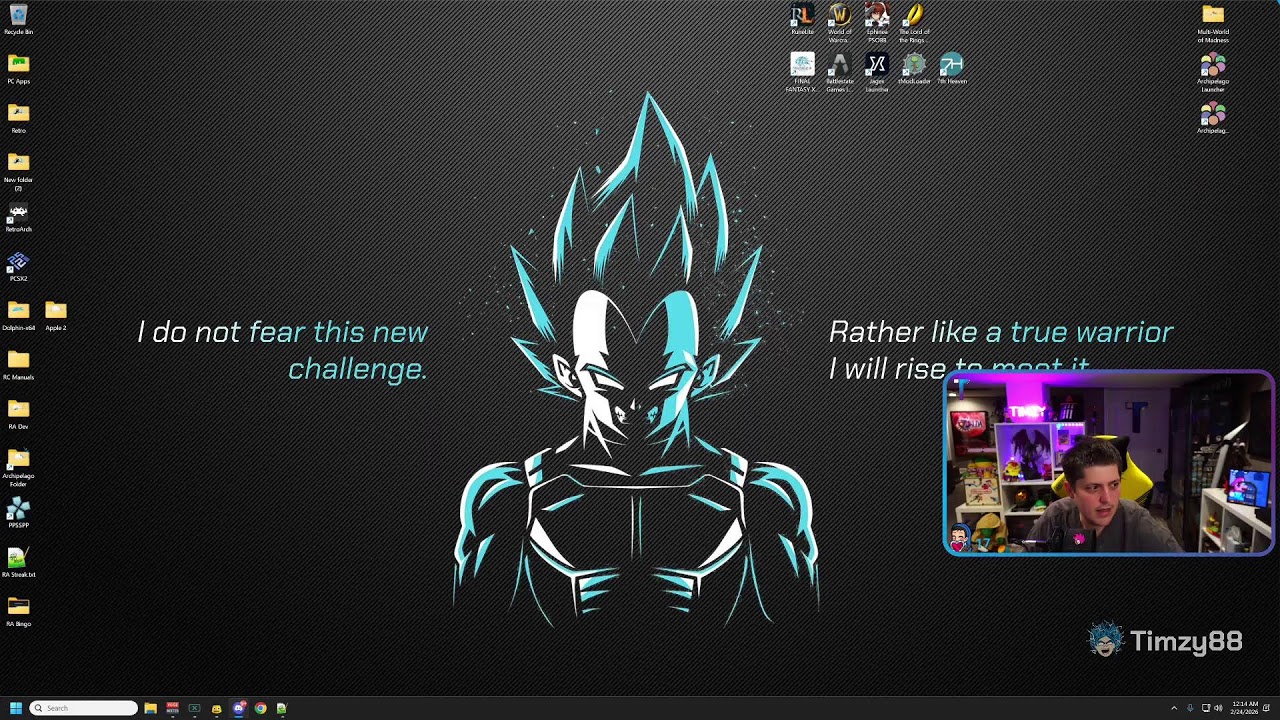Select the Multi-World of Madness folder
Screen dimensions: 1280x720
1213,23
